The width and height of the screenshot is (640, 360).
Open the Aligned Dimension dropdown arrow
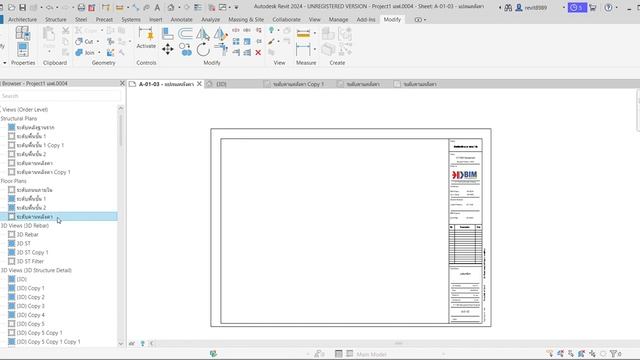coord(315,50)
